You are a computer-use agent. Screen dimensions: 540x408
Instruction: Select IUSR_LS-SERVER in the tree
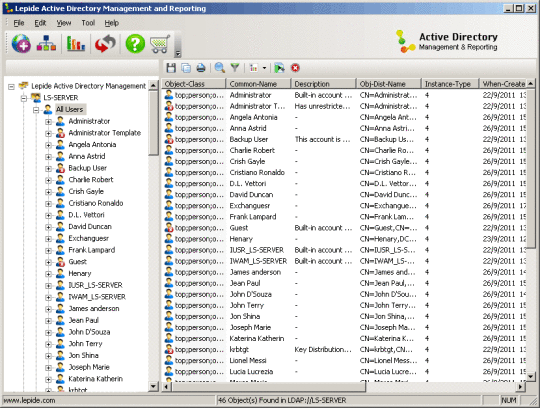click(x=95, y=285)
